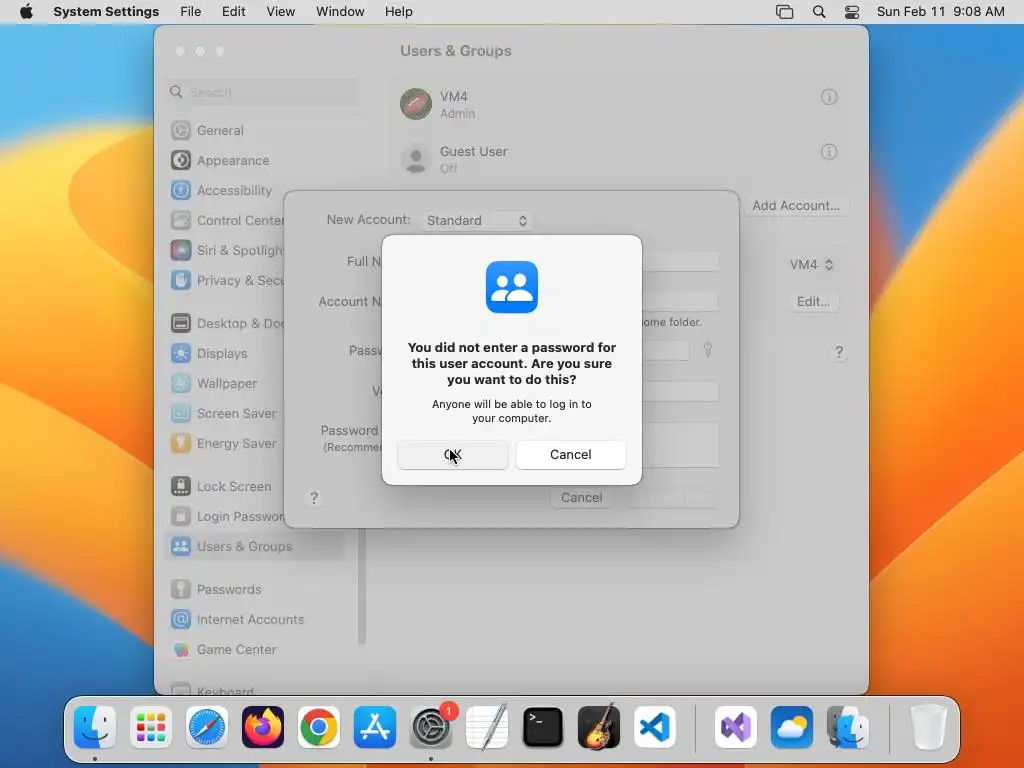This screenshot has width=1024, height=768.
Task: Open Displays settings
Action: pos(227,354)
